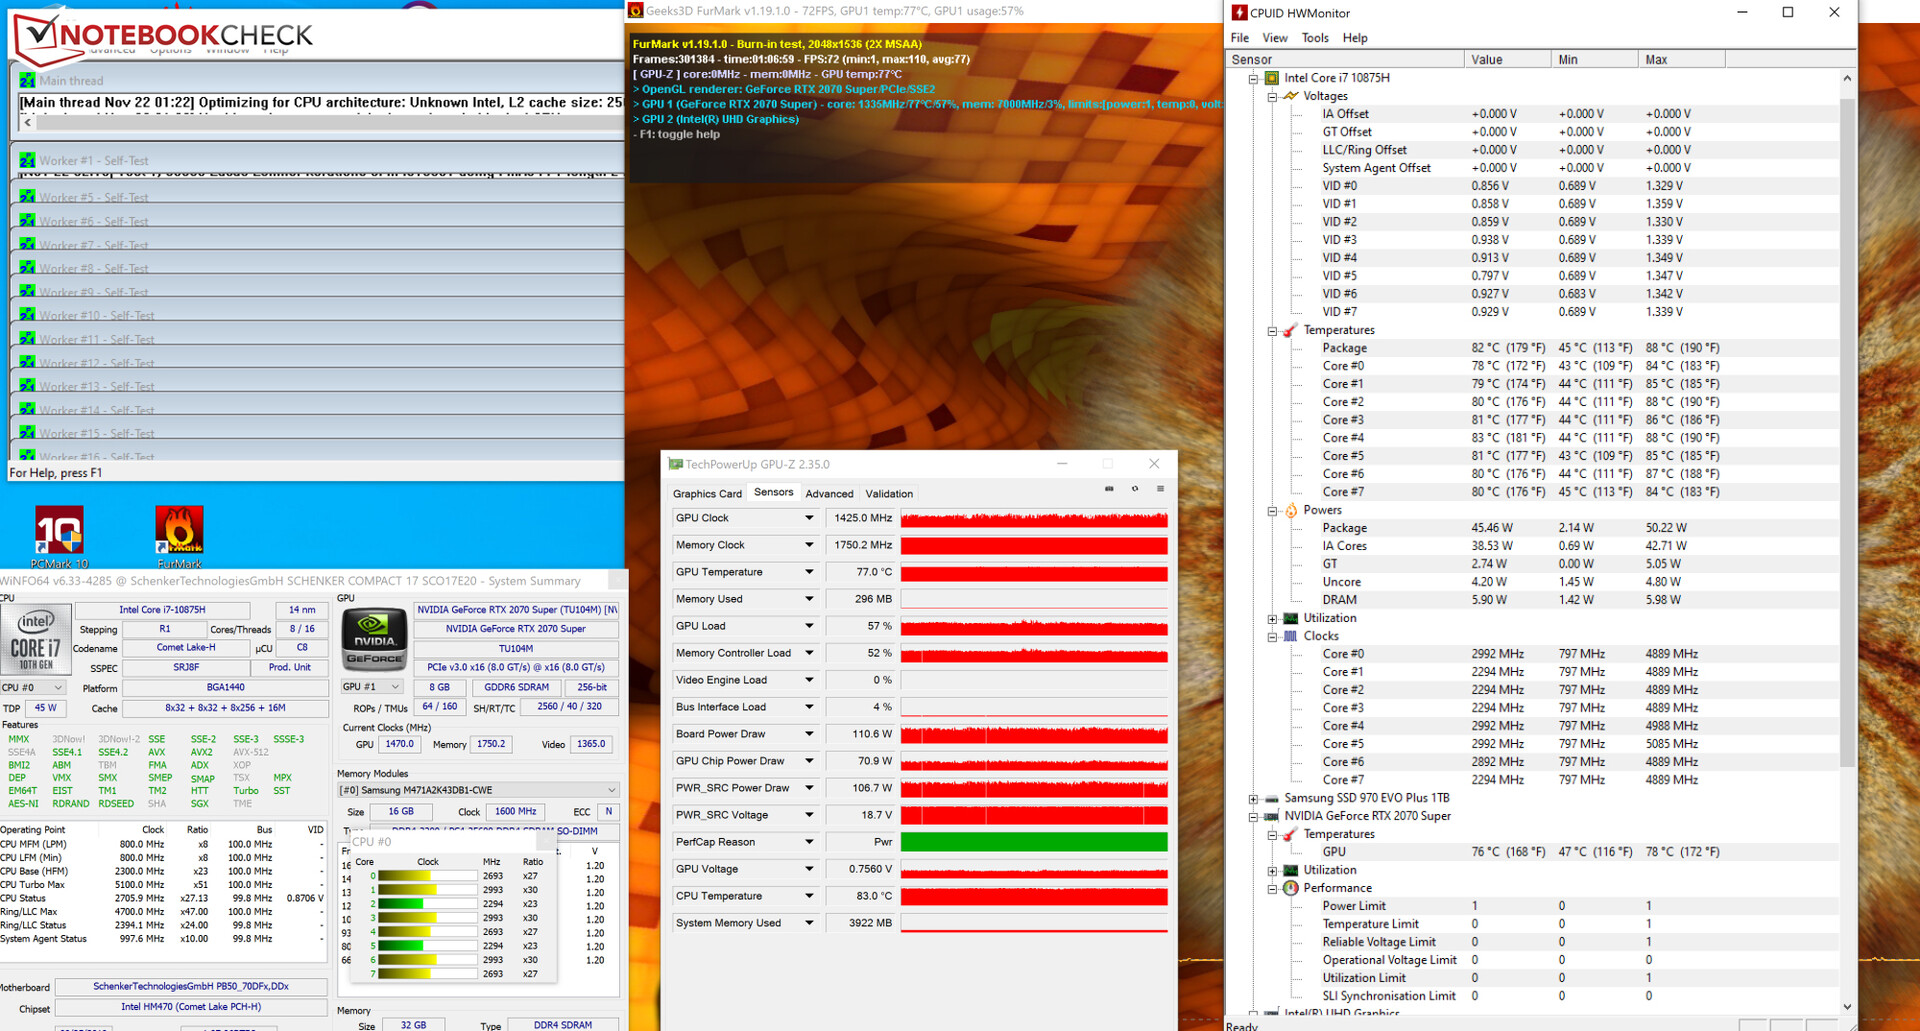
Task: Click Worker #1 Self-Test window icon
Action: pyautogui.click(x=27, y=160)
